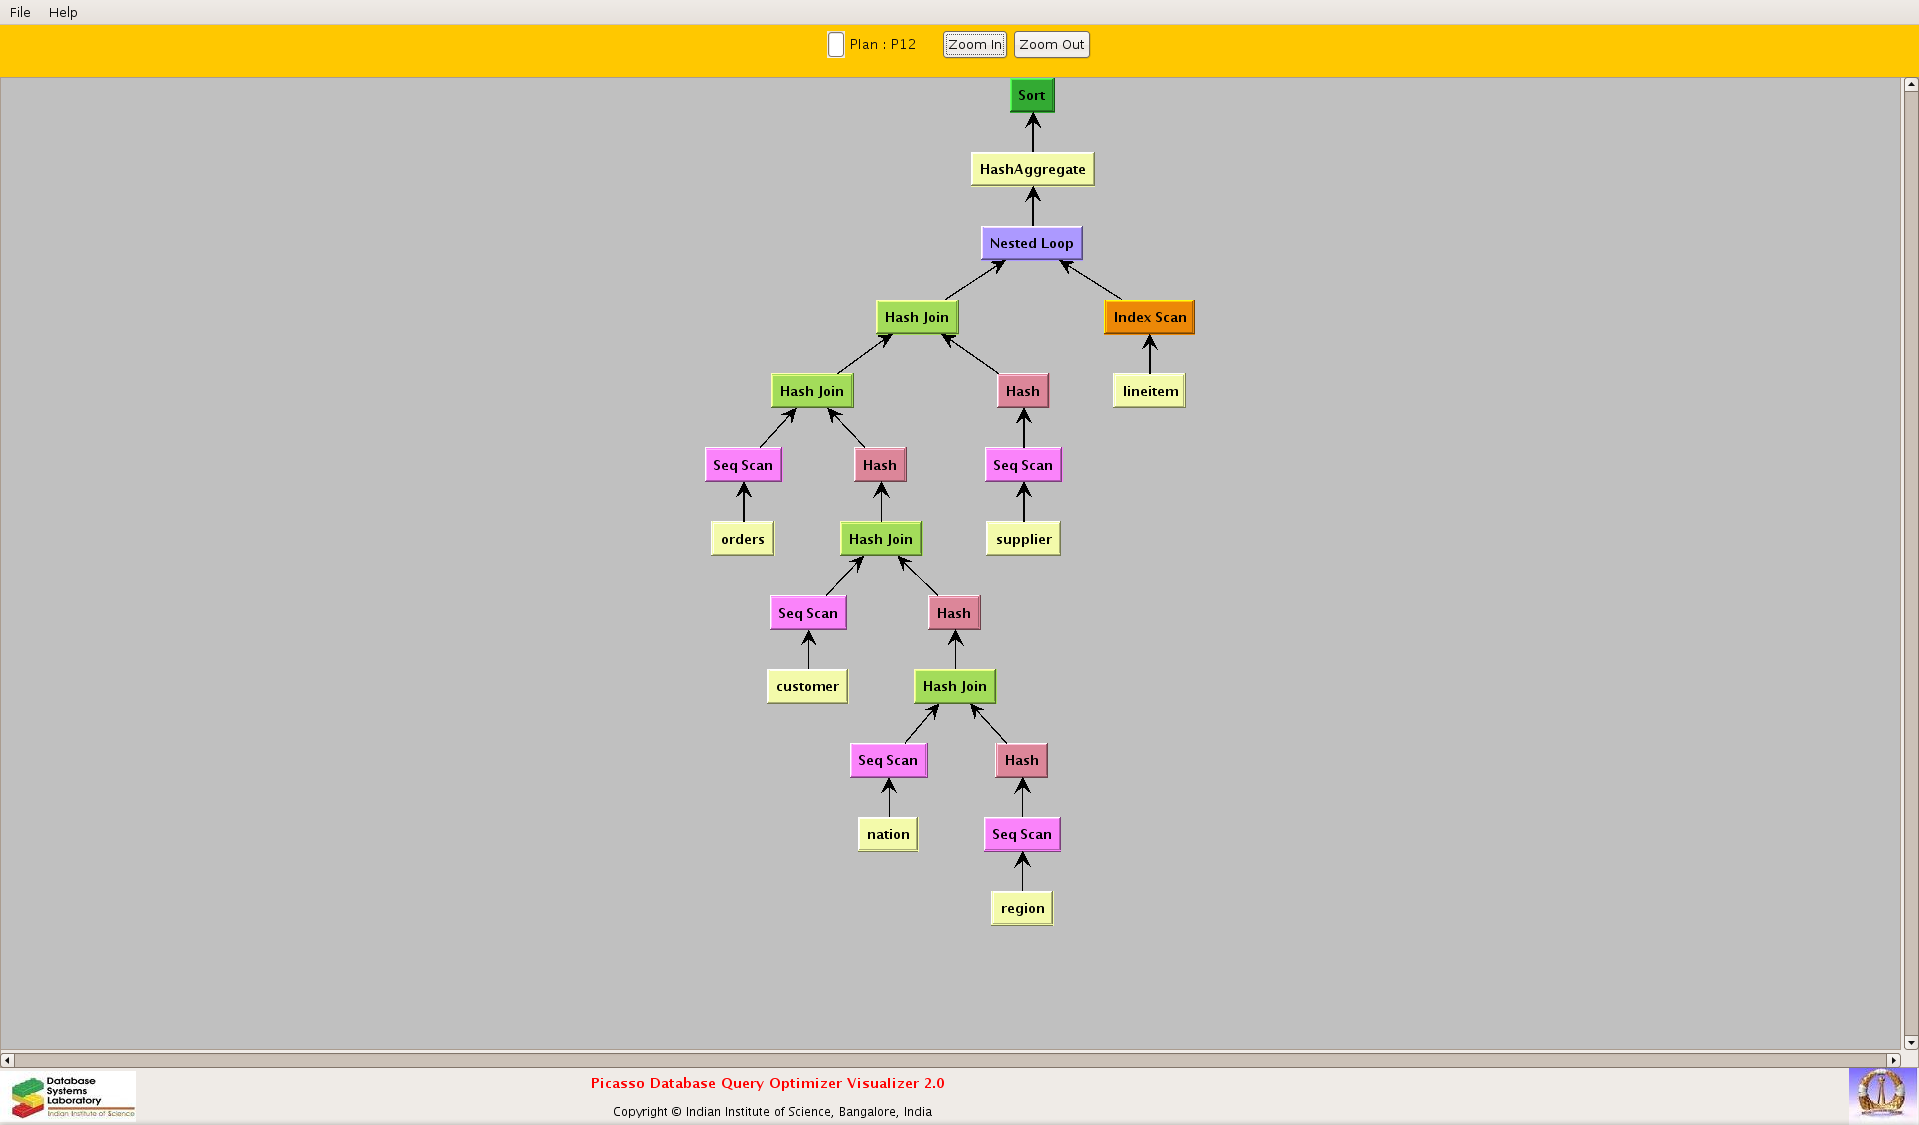The width and height of the screenshot is (1919, 1125).
Task: Click the Database Systems Laboratory logo
Action: (72, 1096)
